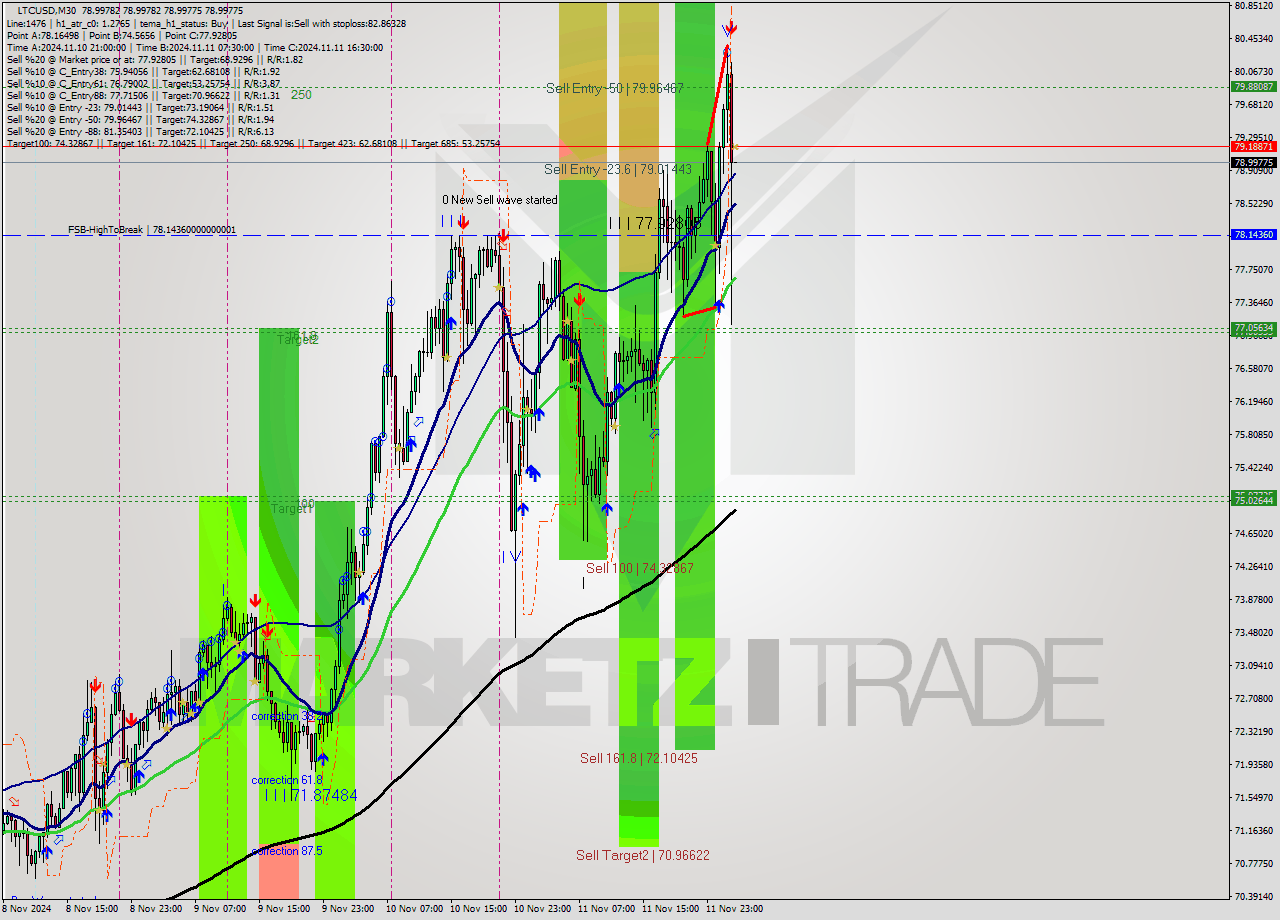This screenshot has width=1280, height=920.
Task: Click the green 79.88087 price tag
Action: click(1253, 87)
